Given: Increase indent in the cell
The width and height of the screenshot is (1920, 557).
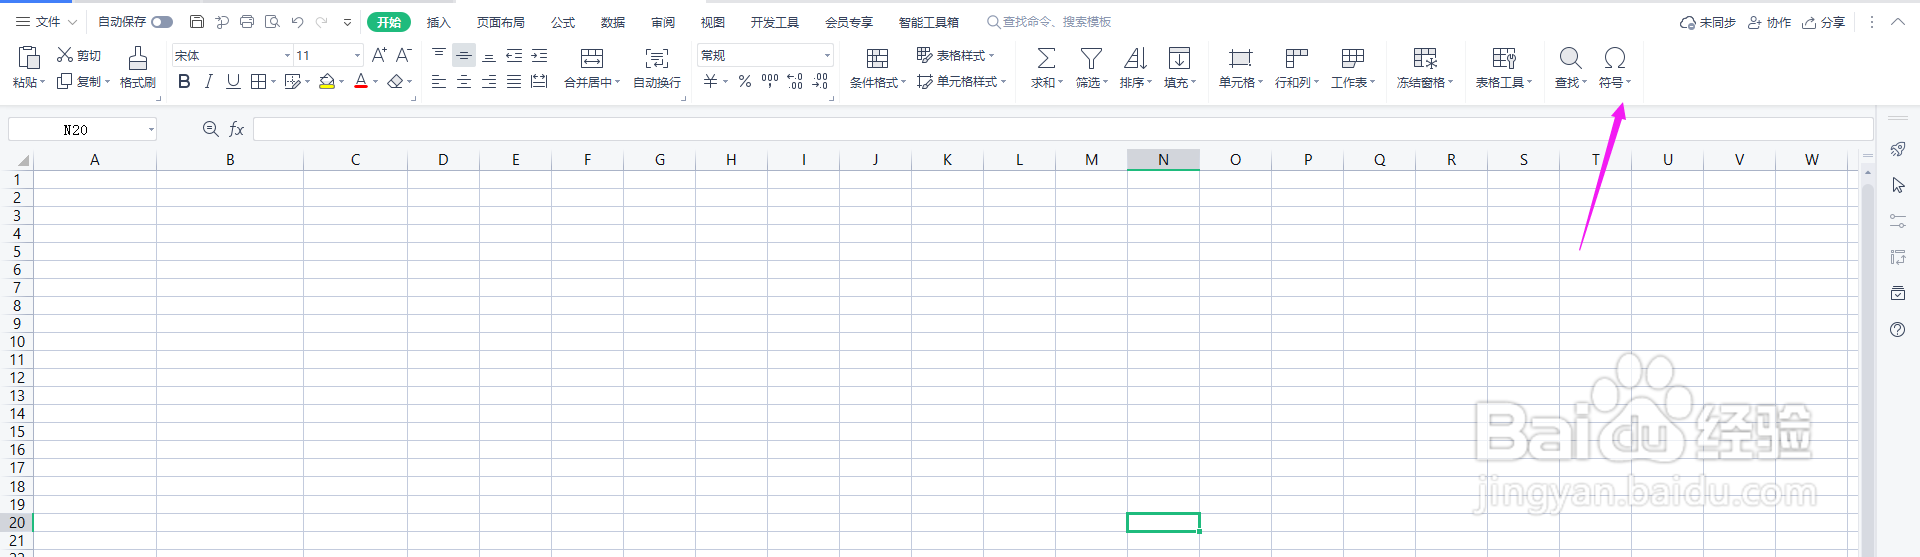Looking at the screenshot, I should (x=539, y=55).
